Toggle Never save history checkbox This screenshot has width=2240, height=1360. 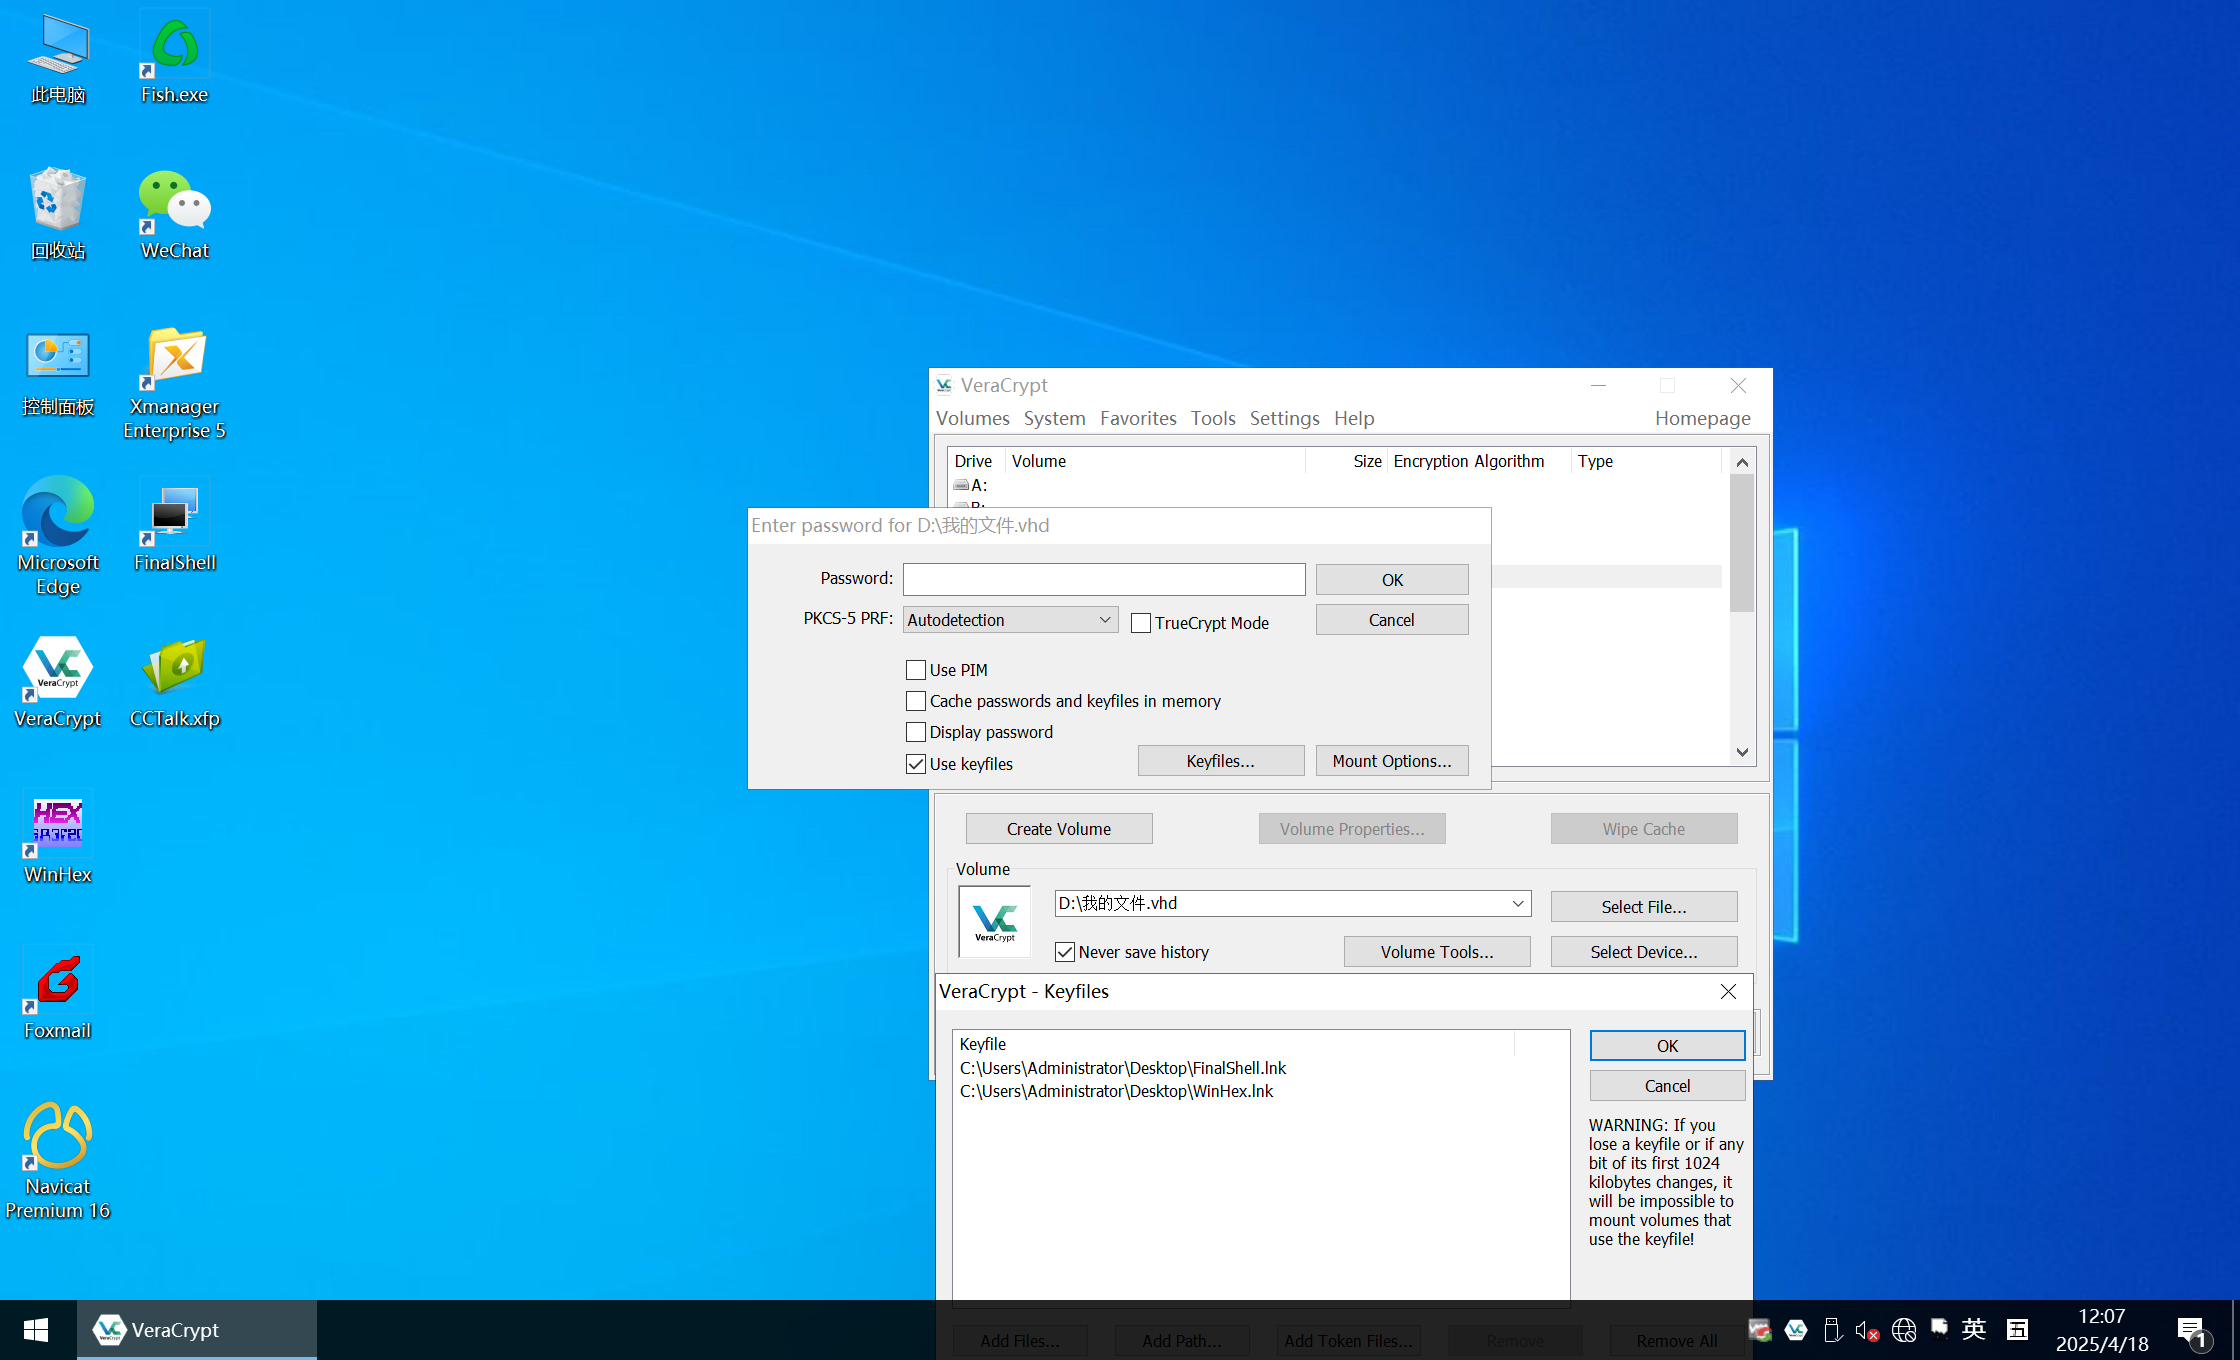coord(1065,952)
